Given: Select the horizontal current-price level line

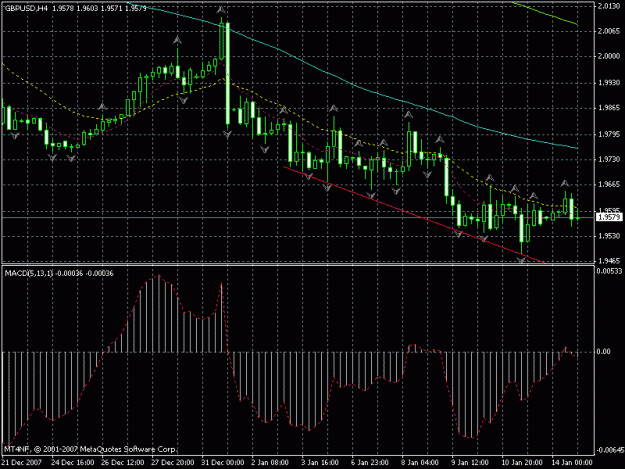Looking at the screenshot, I should [x=298, y=218].
